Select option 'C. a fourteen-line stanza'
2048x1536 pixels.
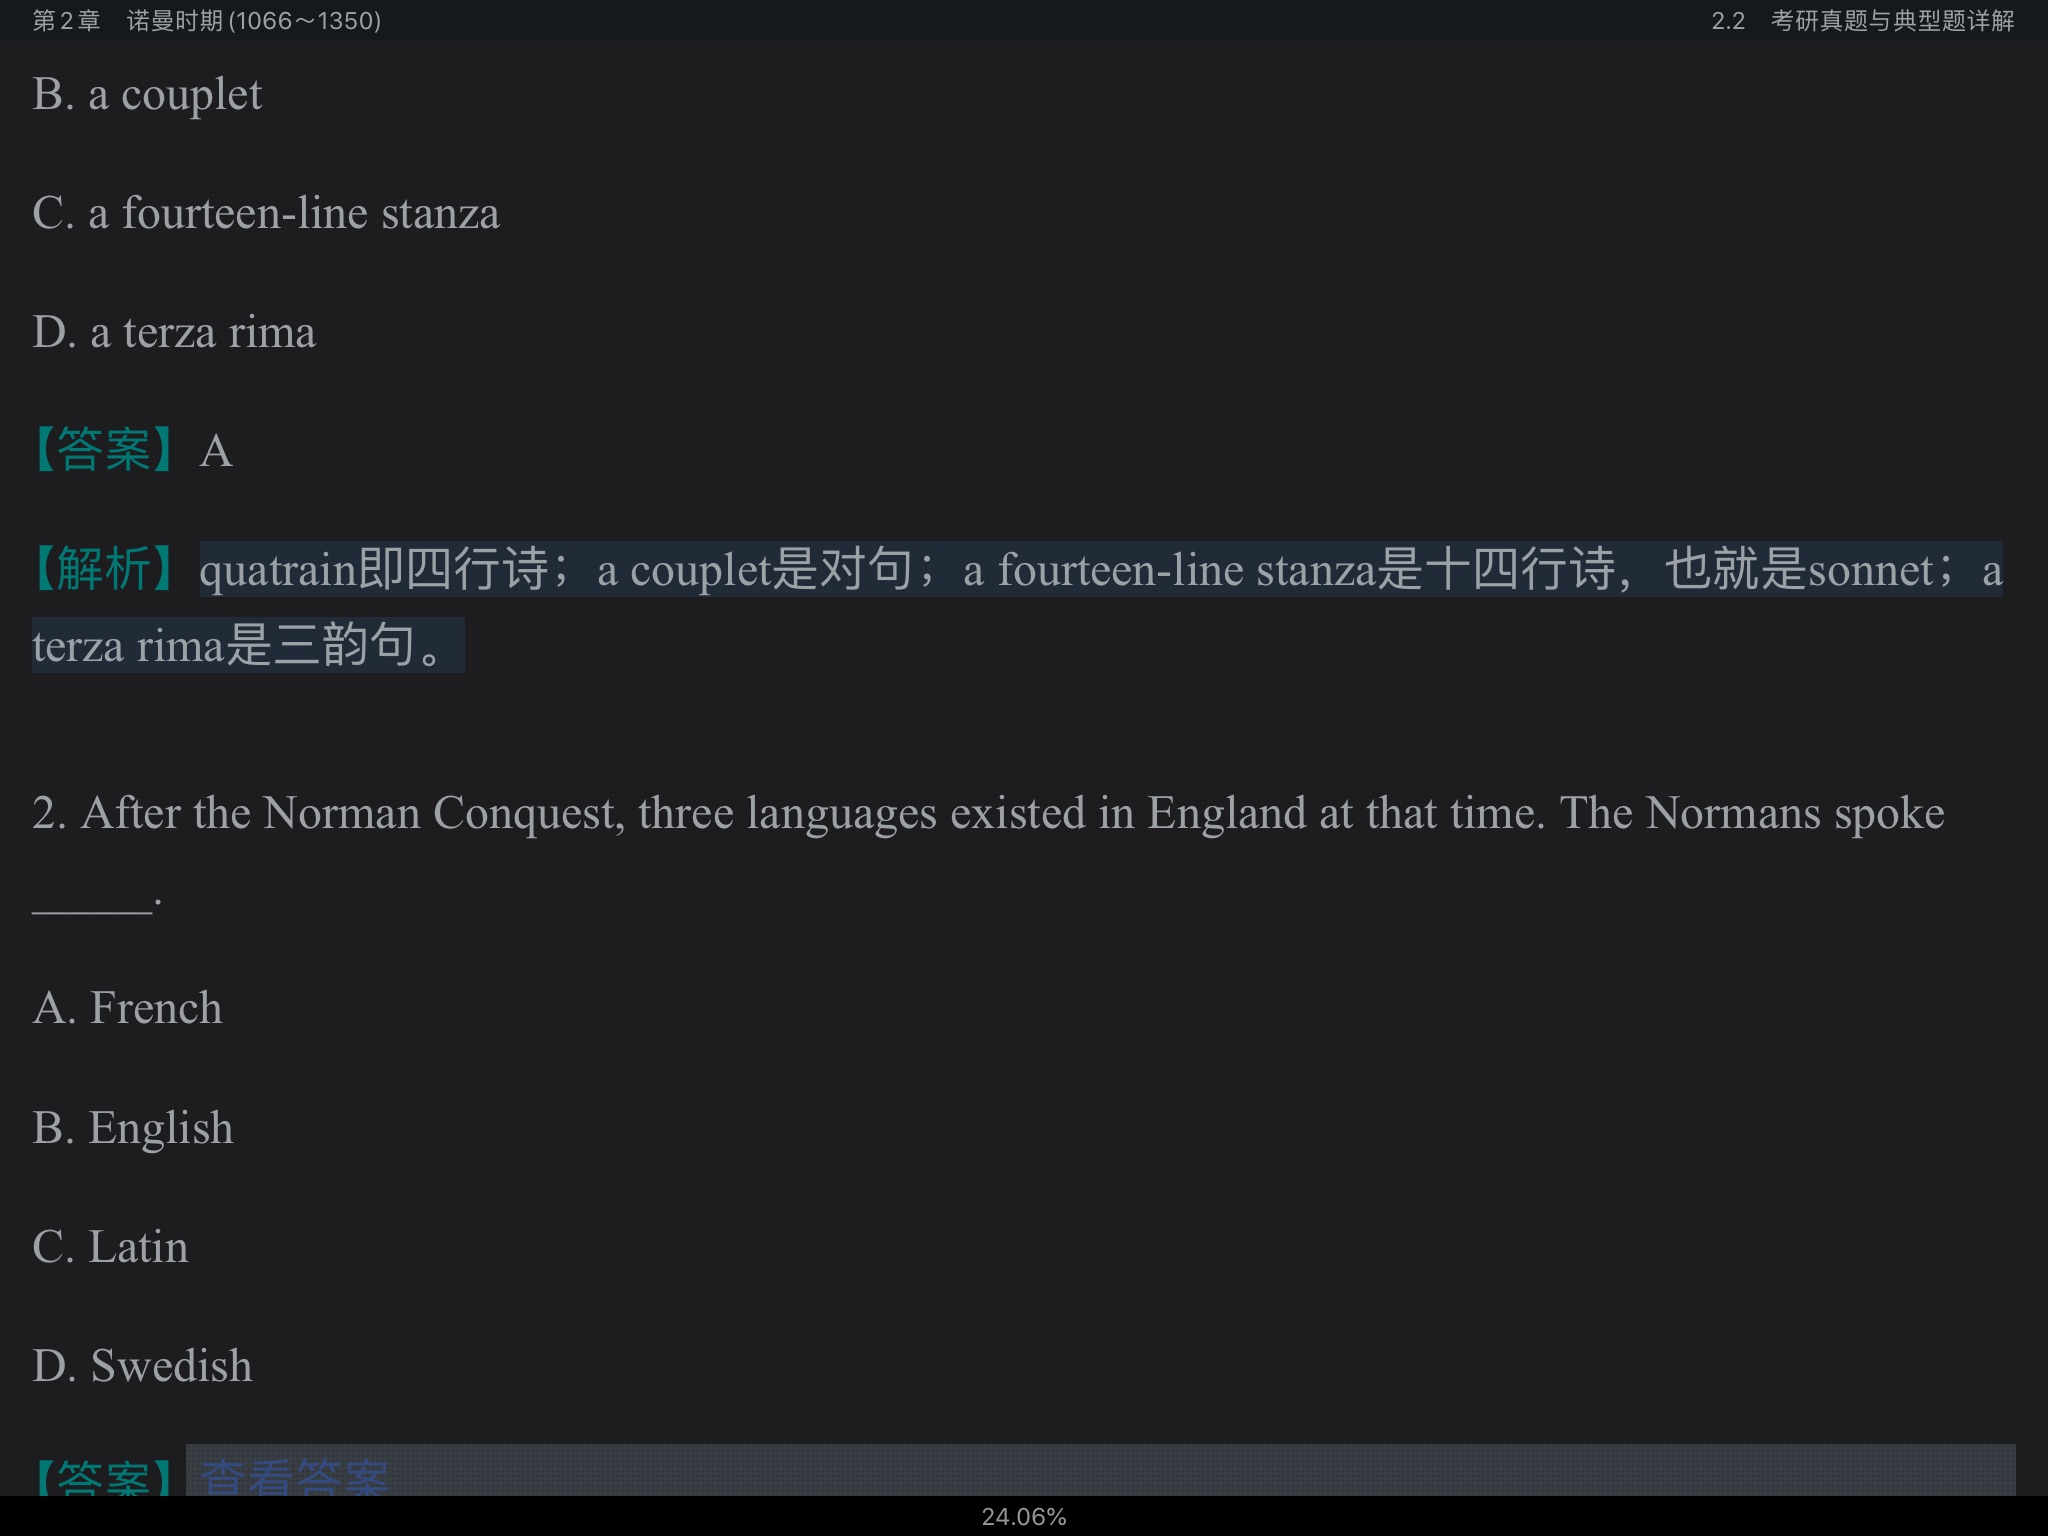tap(265, 214)
